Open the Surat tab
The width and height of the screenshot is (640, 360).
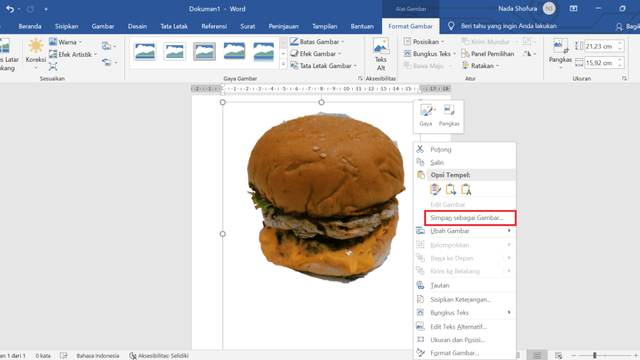click(x=248, y=26)
